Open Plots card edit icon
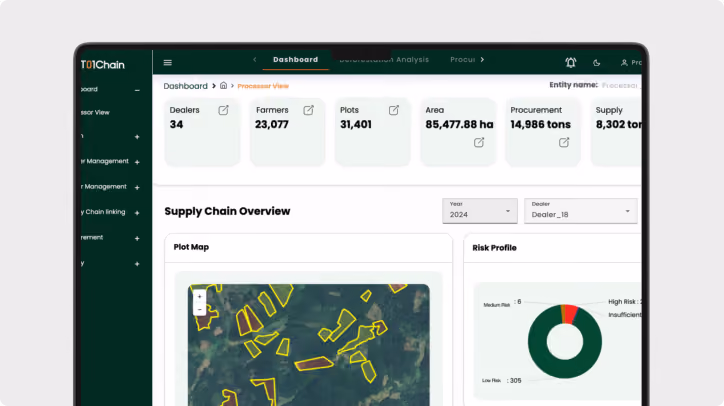The height and width of the screenshot is (406, 724). [394, 110]
